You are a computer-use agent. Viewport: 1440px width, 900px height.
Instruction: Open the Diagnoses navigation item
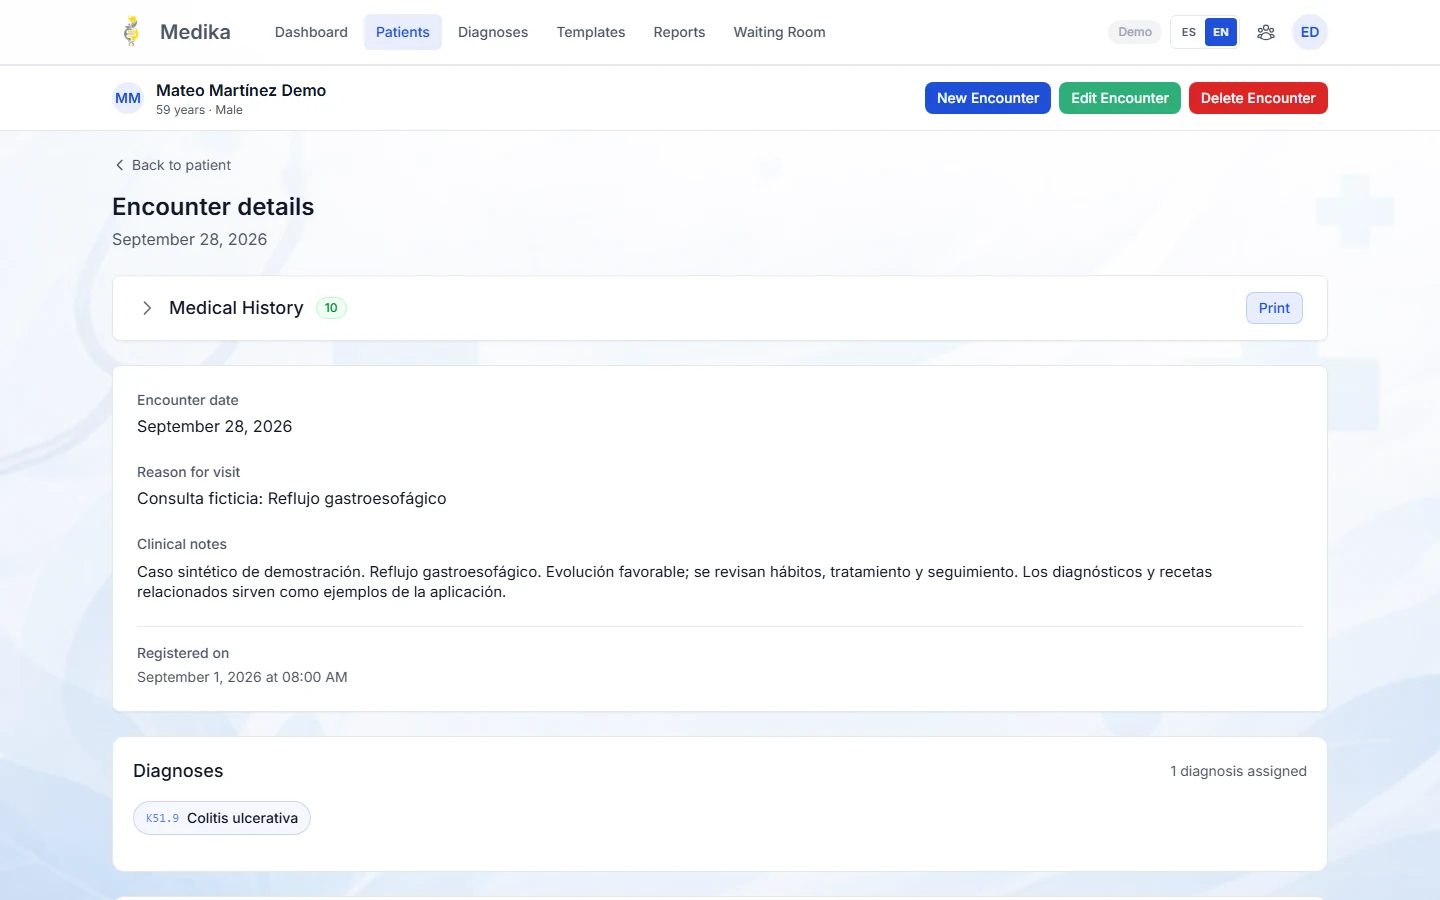tap(493, 32)
